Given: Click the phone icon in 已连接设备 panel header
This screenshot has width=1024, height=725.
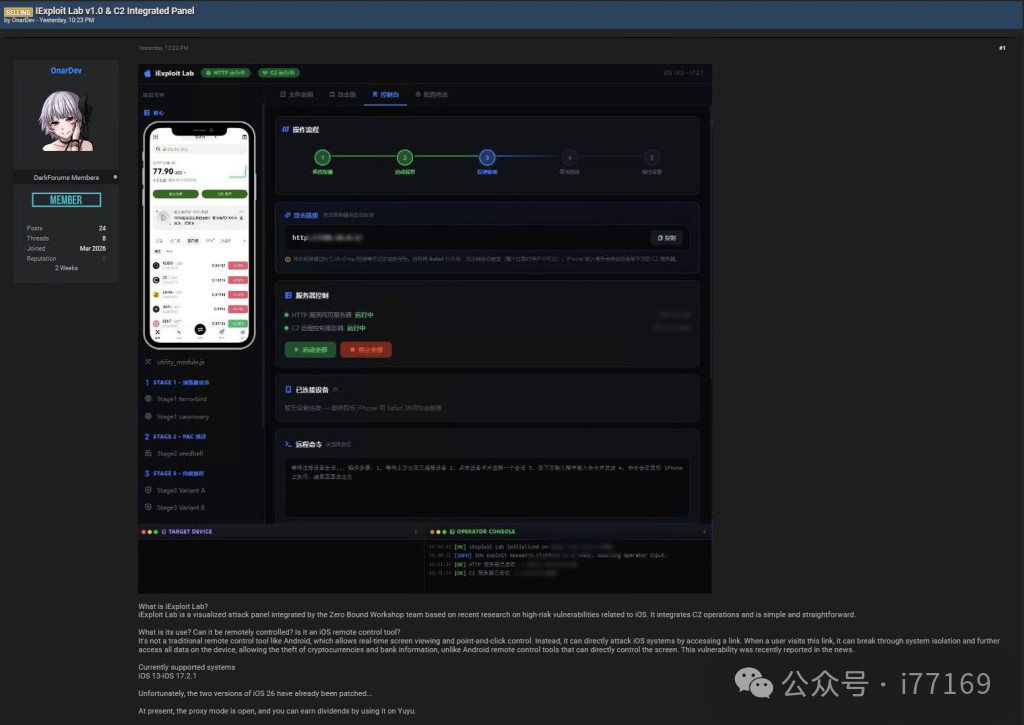Looking at the screenshot, I should (288, 387).
